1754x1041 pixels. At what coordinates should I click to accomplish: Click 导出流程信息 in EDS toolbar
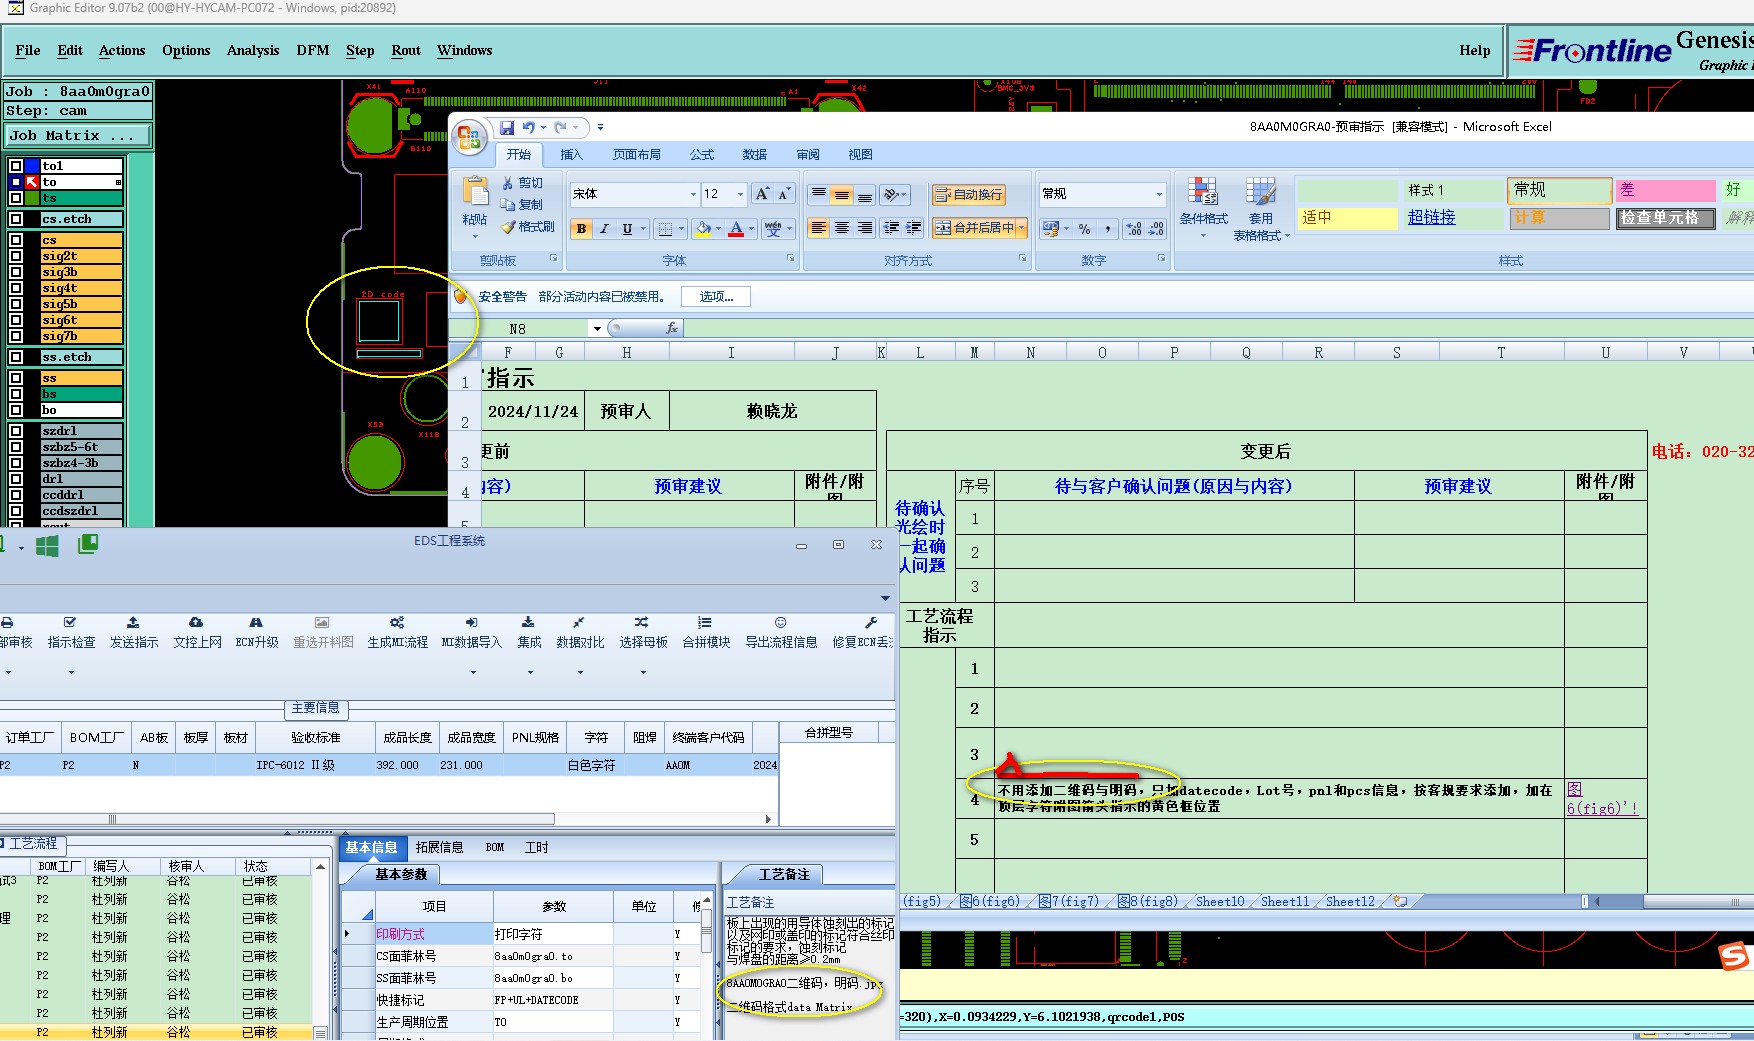(781, 634)
